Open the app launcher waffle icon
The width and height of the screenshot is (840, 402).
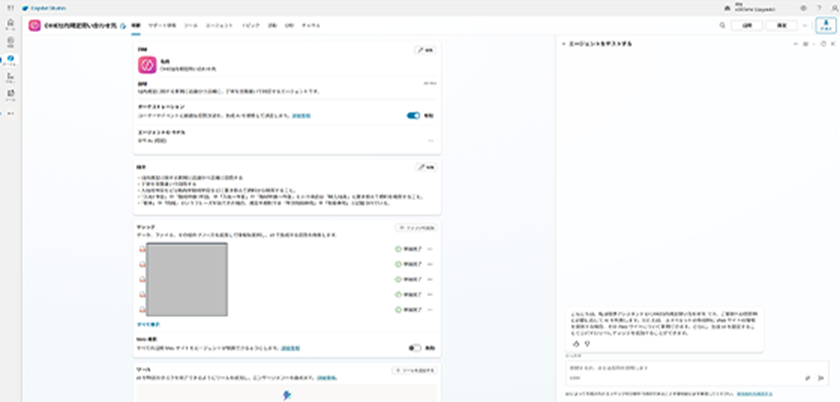point(9,7)
